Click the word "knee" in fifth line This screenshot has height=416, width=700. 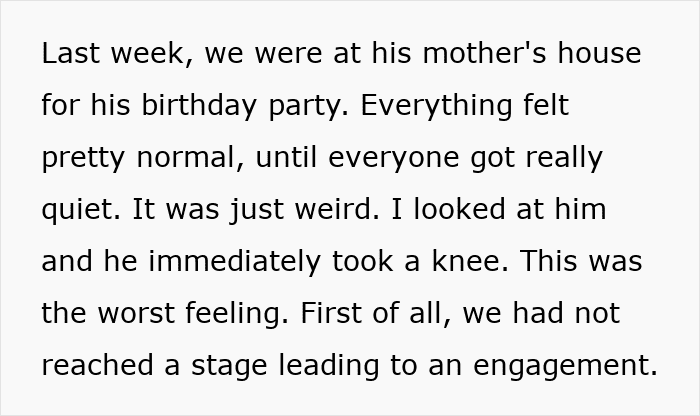(470, 261)
